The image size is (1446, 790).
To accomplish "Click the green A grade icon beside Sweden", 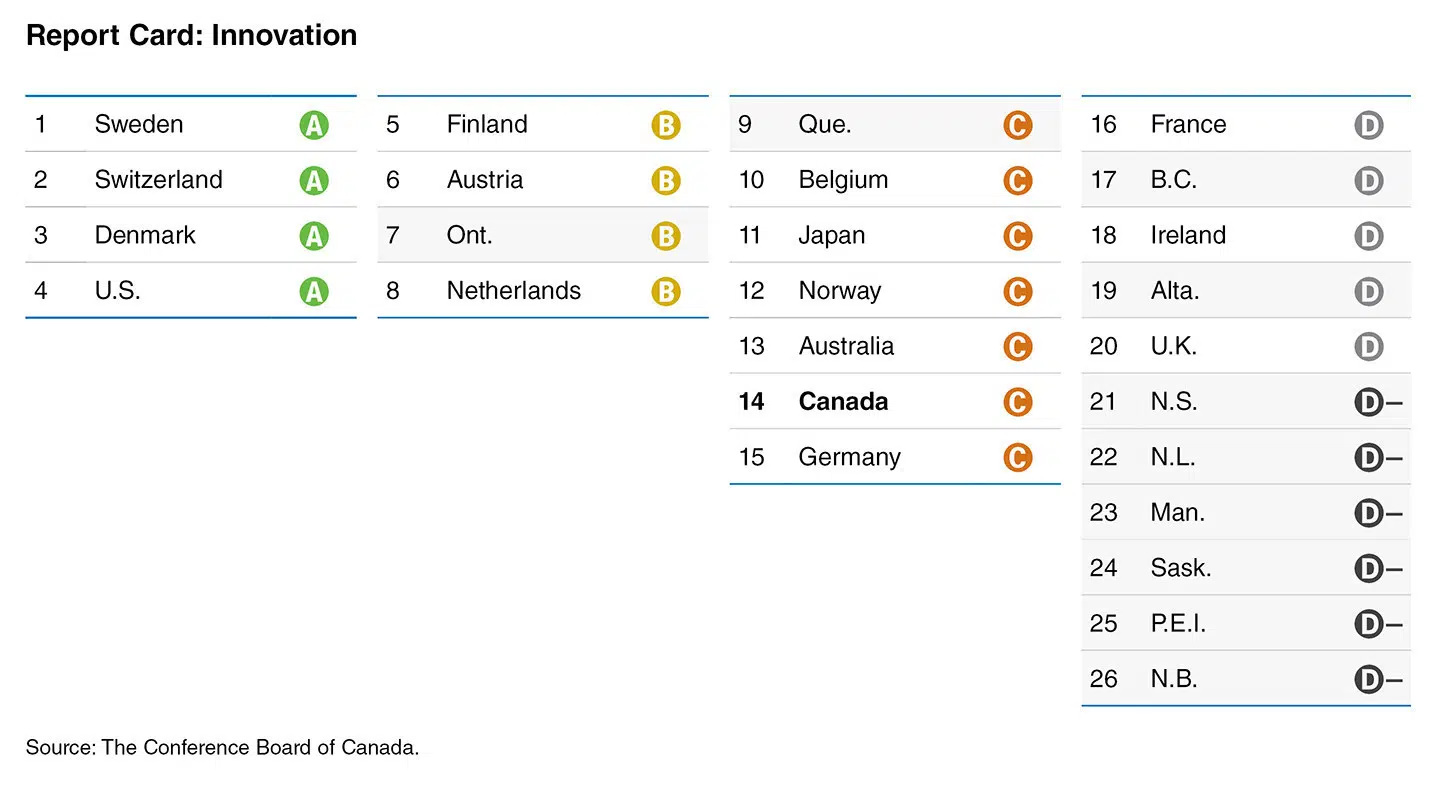I will pos(314,125).
